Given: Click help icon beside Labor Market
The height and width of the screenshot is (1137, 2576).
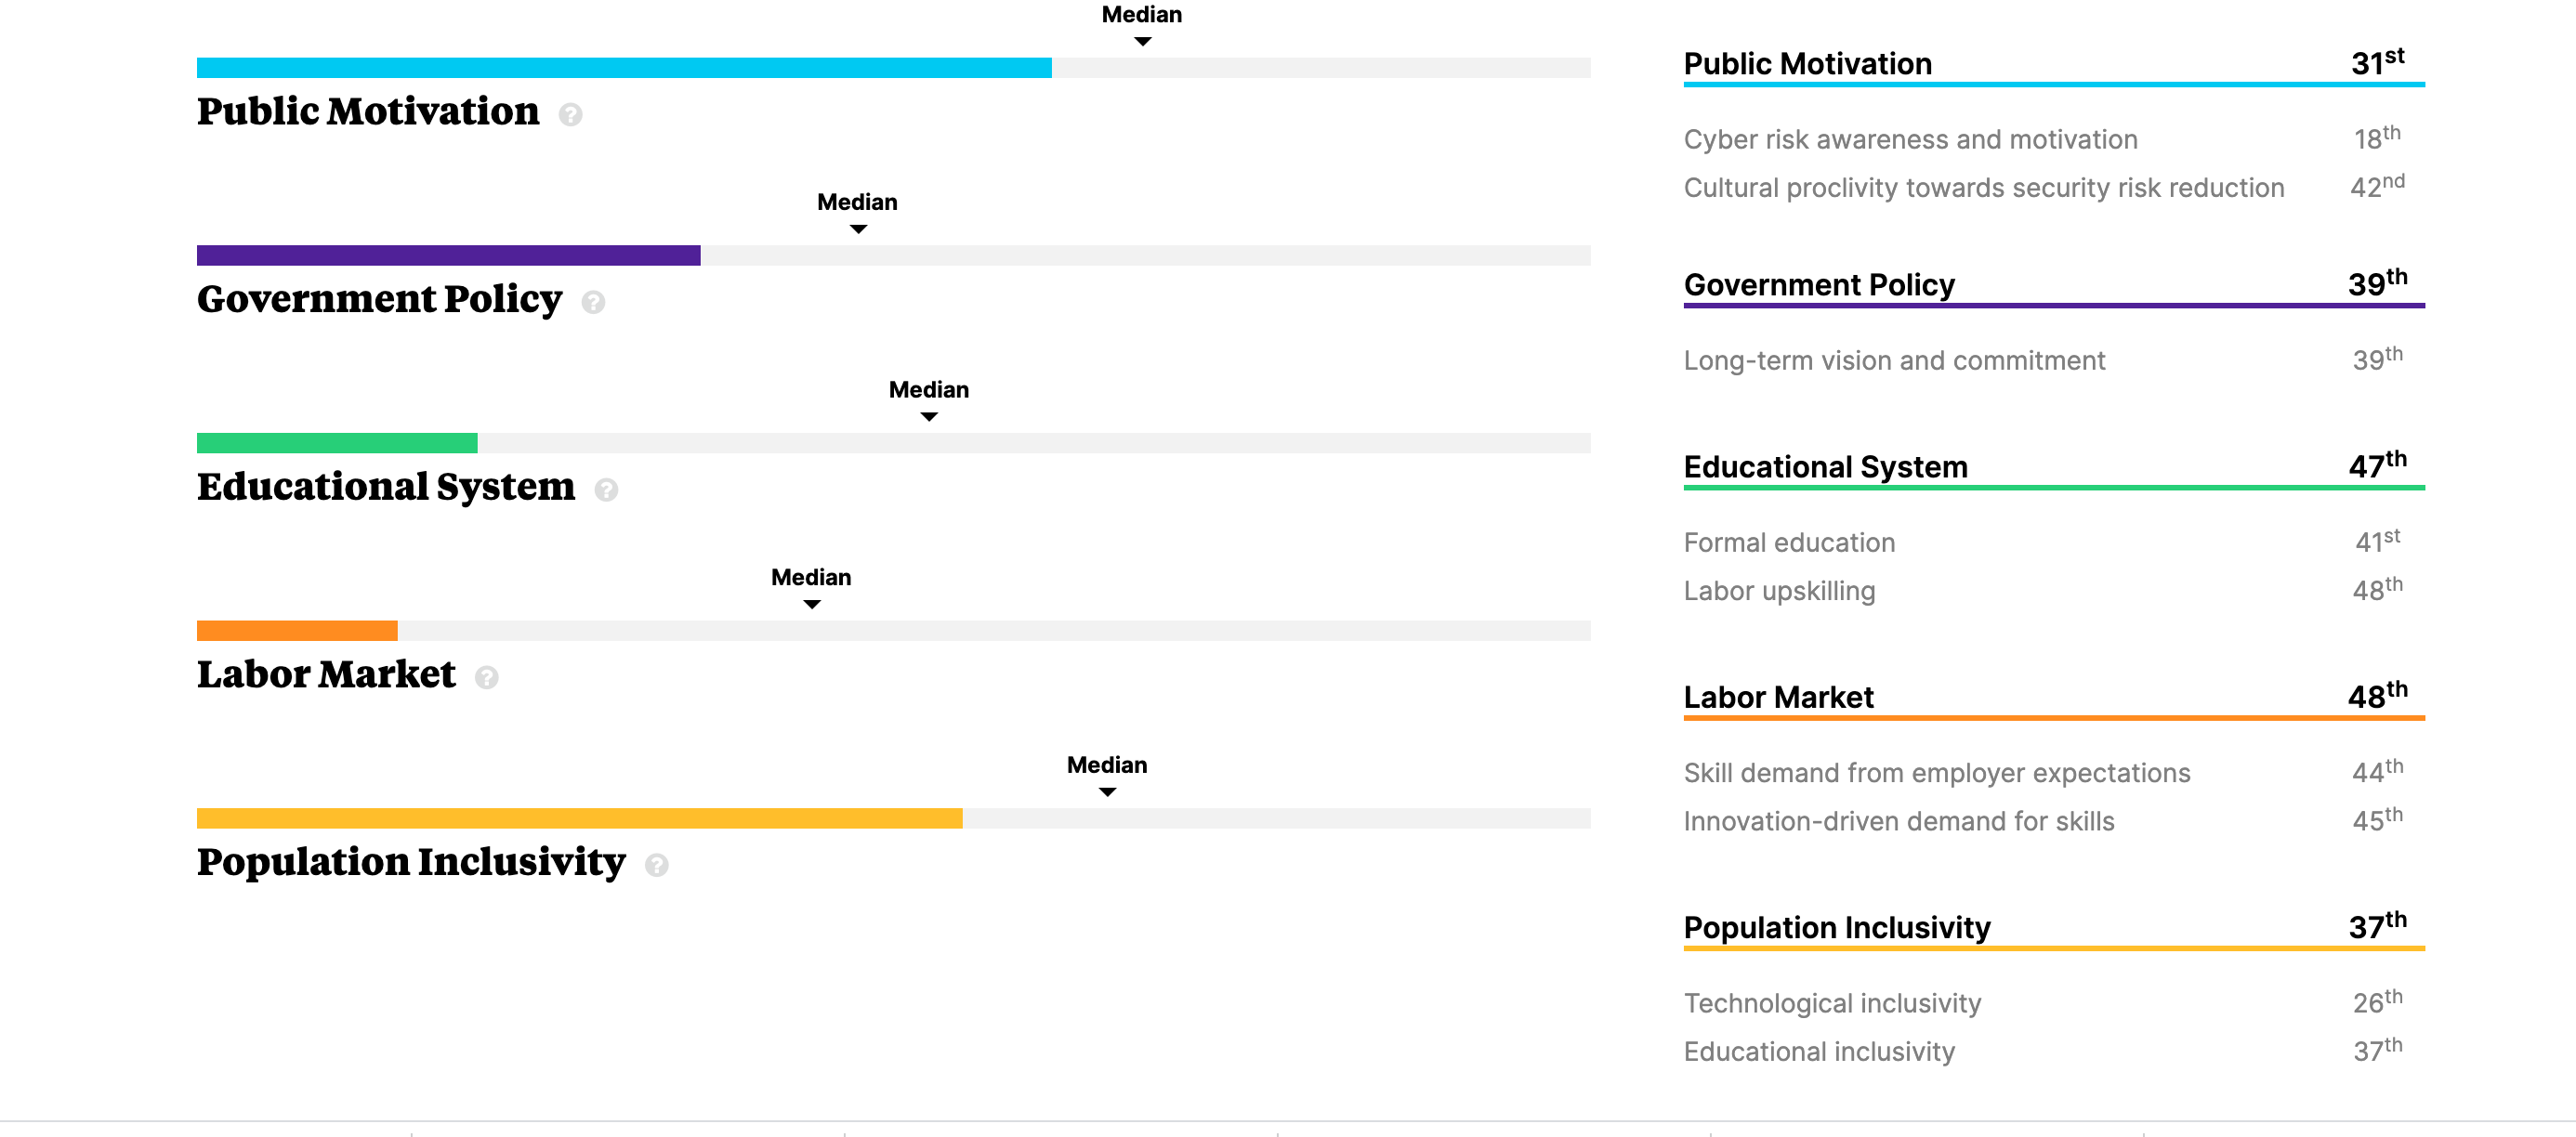Looking at the screenshot, I should pos(487,678).
